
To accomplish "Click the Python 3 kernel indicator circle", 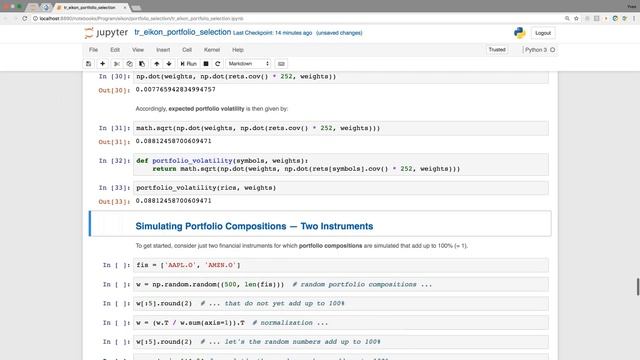I will coord(553,50).
